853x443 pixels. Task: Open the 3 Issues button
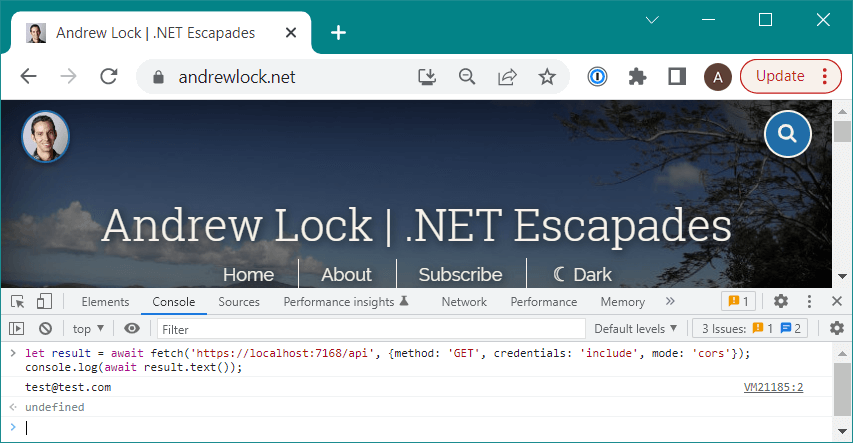tap(750, 329)
